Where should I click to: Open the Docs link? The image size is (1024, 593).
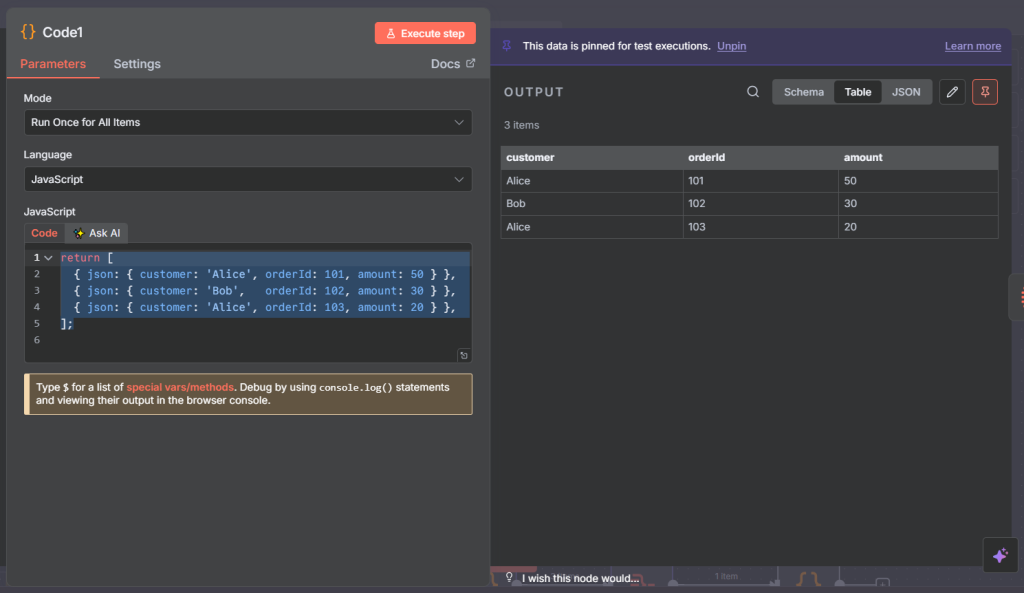pyautogui.click(x=452, y=64)
